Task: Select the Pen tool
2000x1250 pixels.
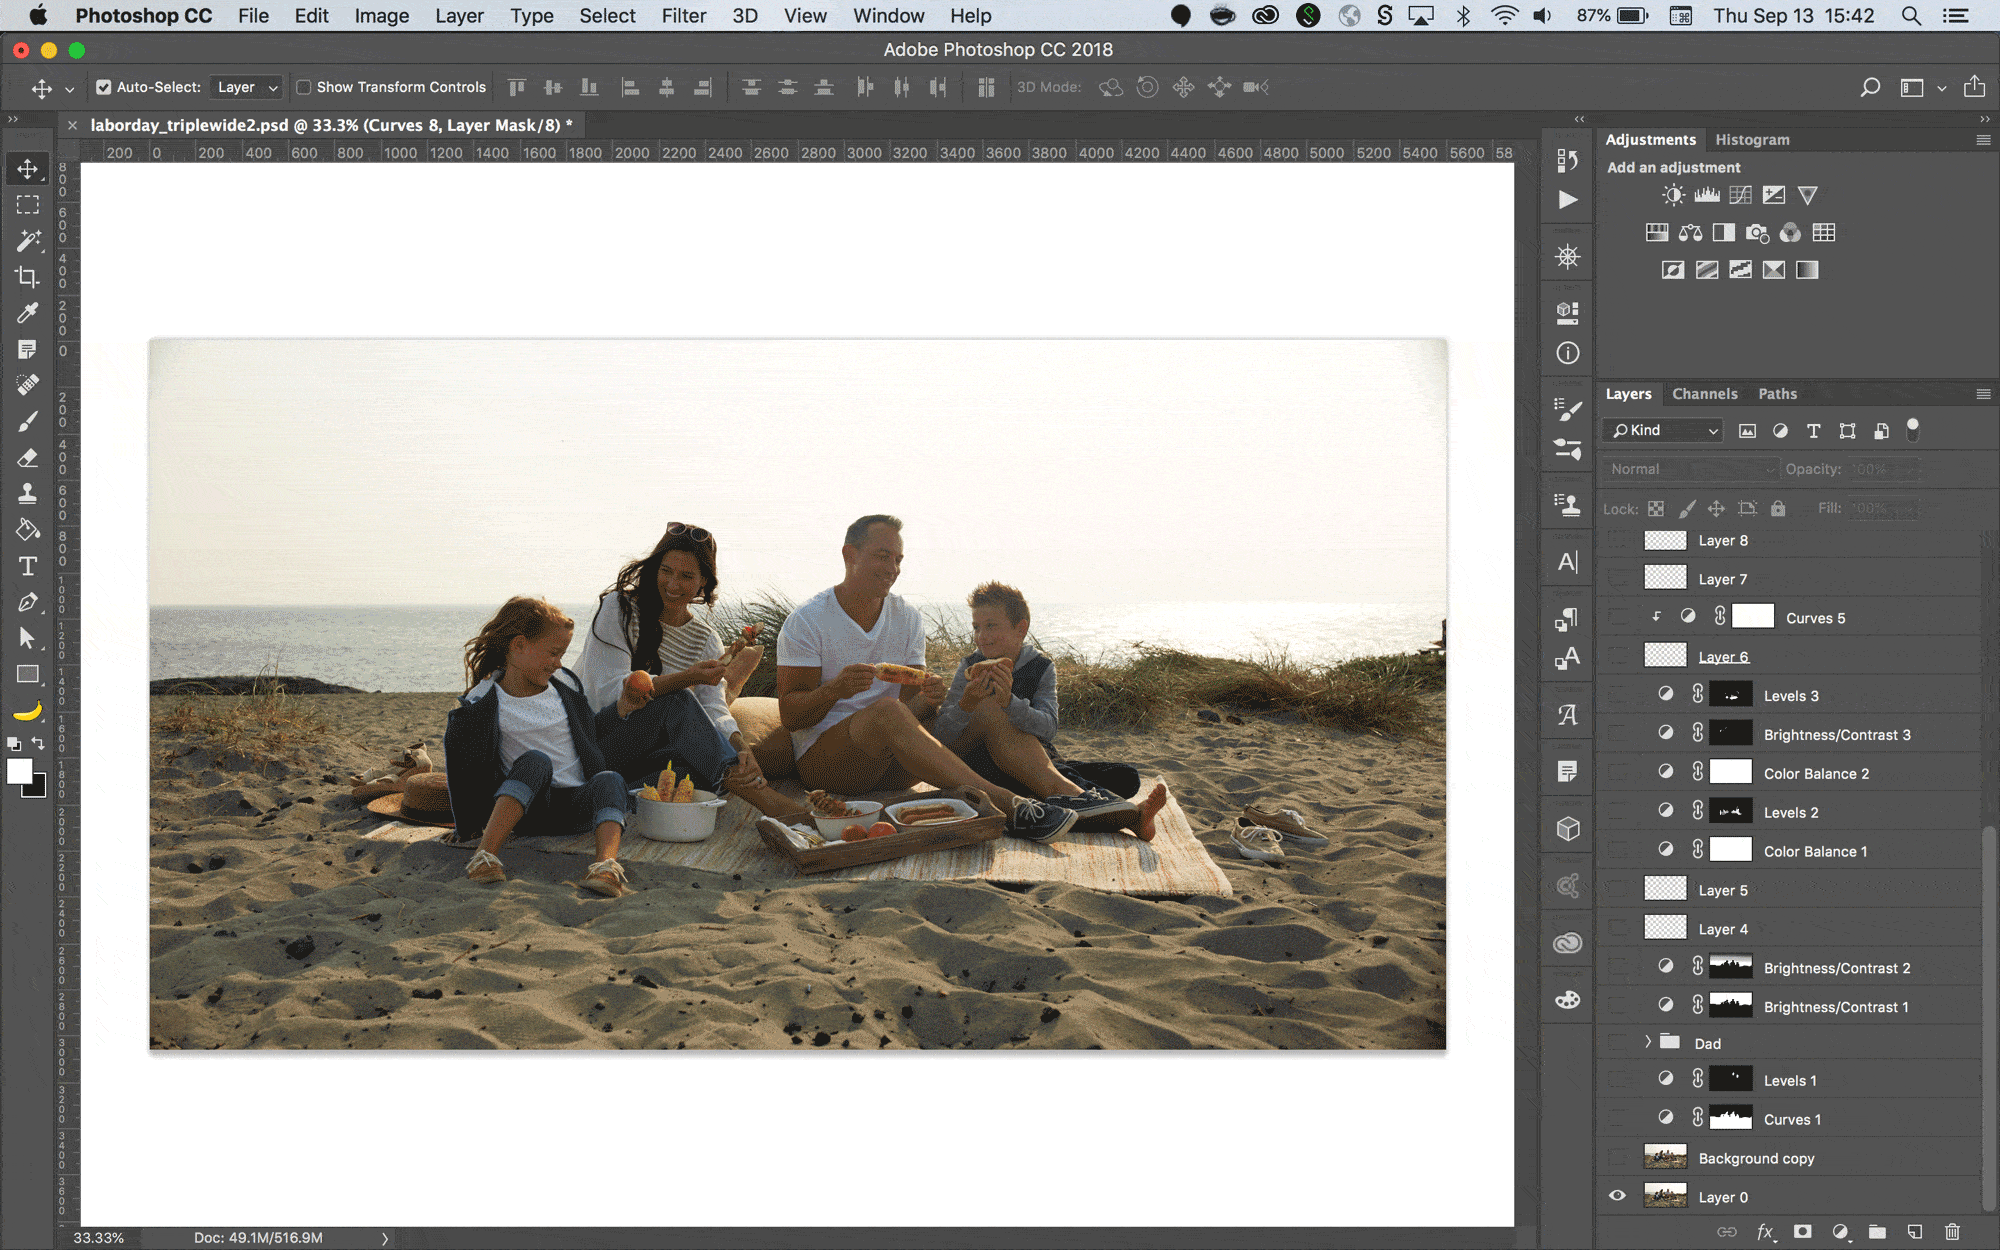Action: coord(28,602)
